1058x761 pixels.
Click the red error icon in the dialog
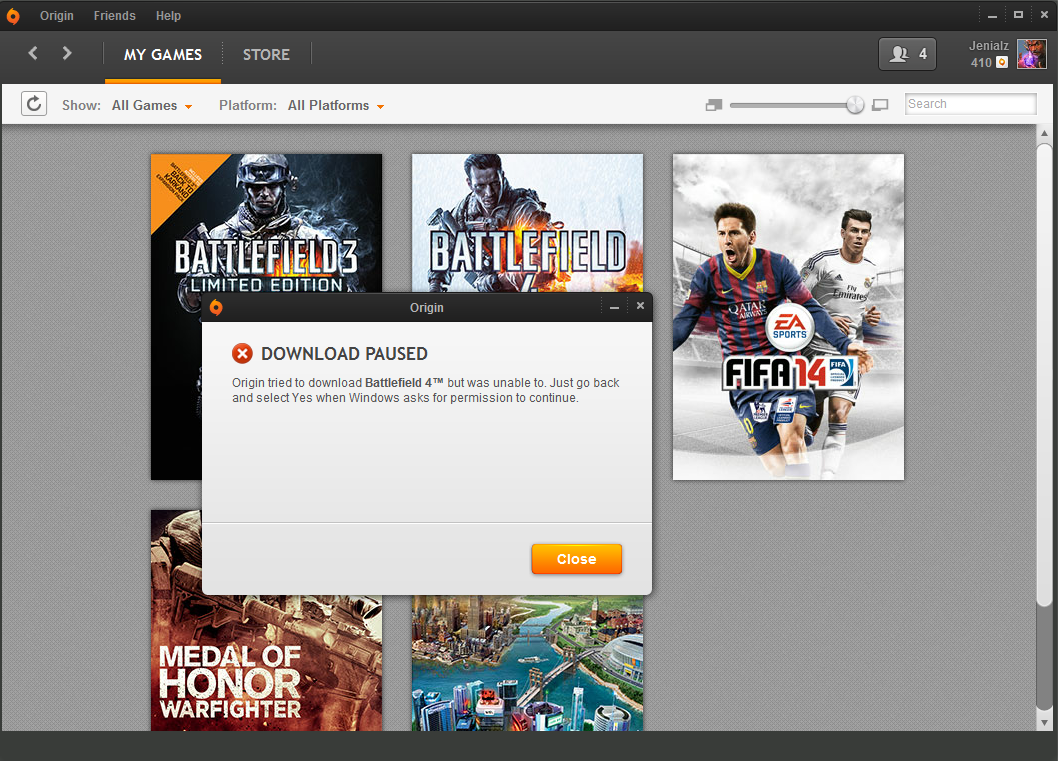tap(242, 354)
